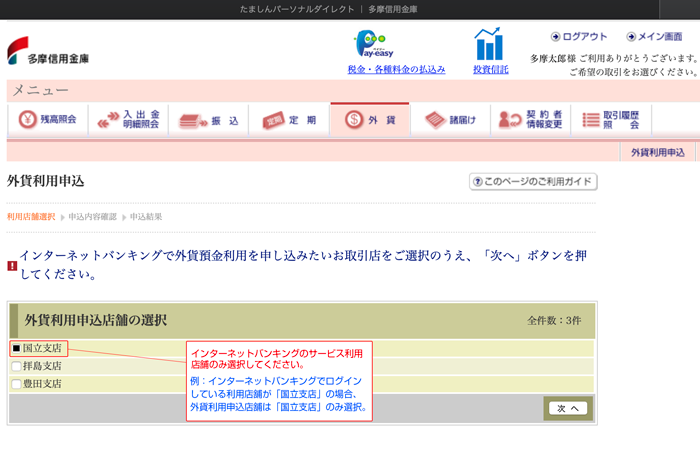
Task: Click the 税金・各種料金の払込み link
Action: [396, 69]
